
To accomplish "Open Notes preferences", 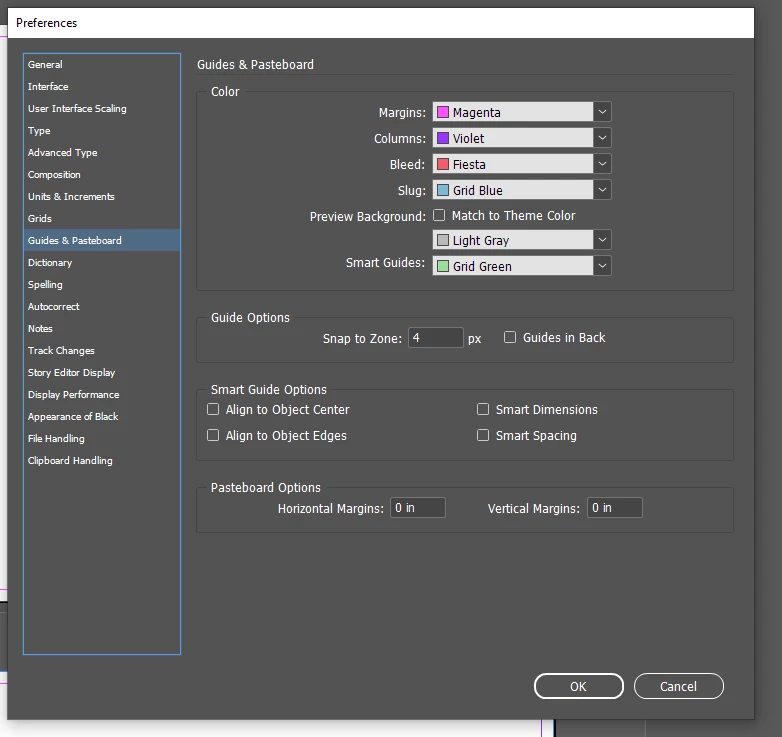I will (102, 328).
